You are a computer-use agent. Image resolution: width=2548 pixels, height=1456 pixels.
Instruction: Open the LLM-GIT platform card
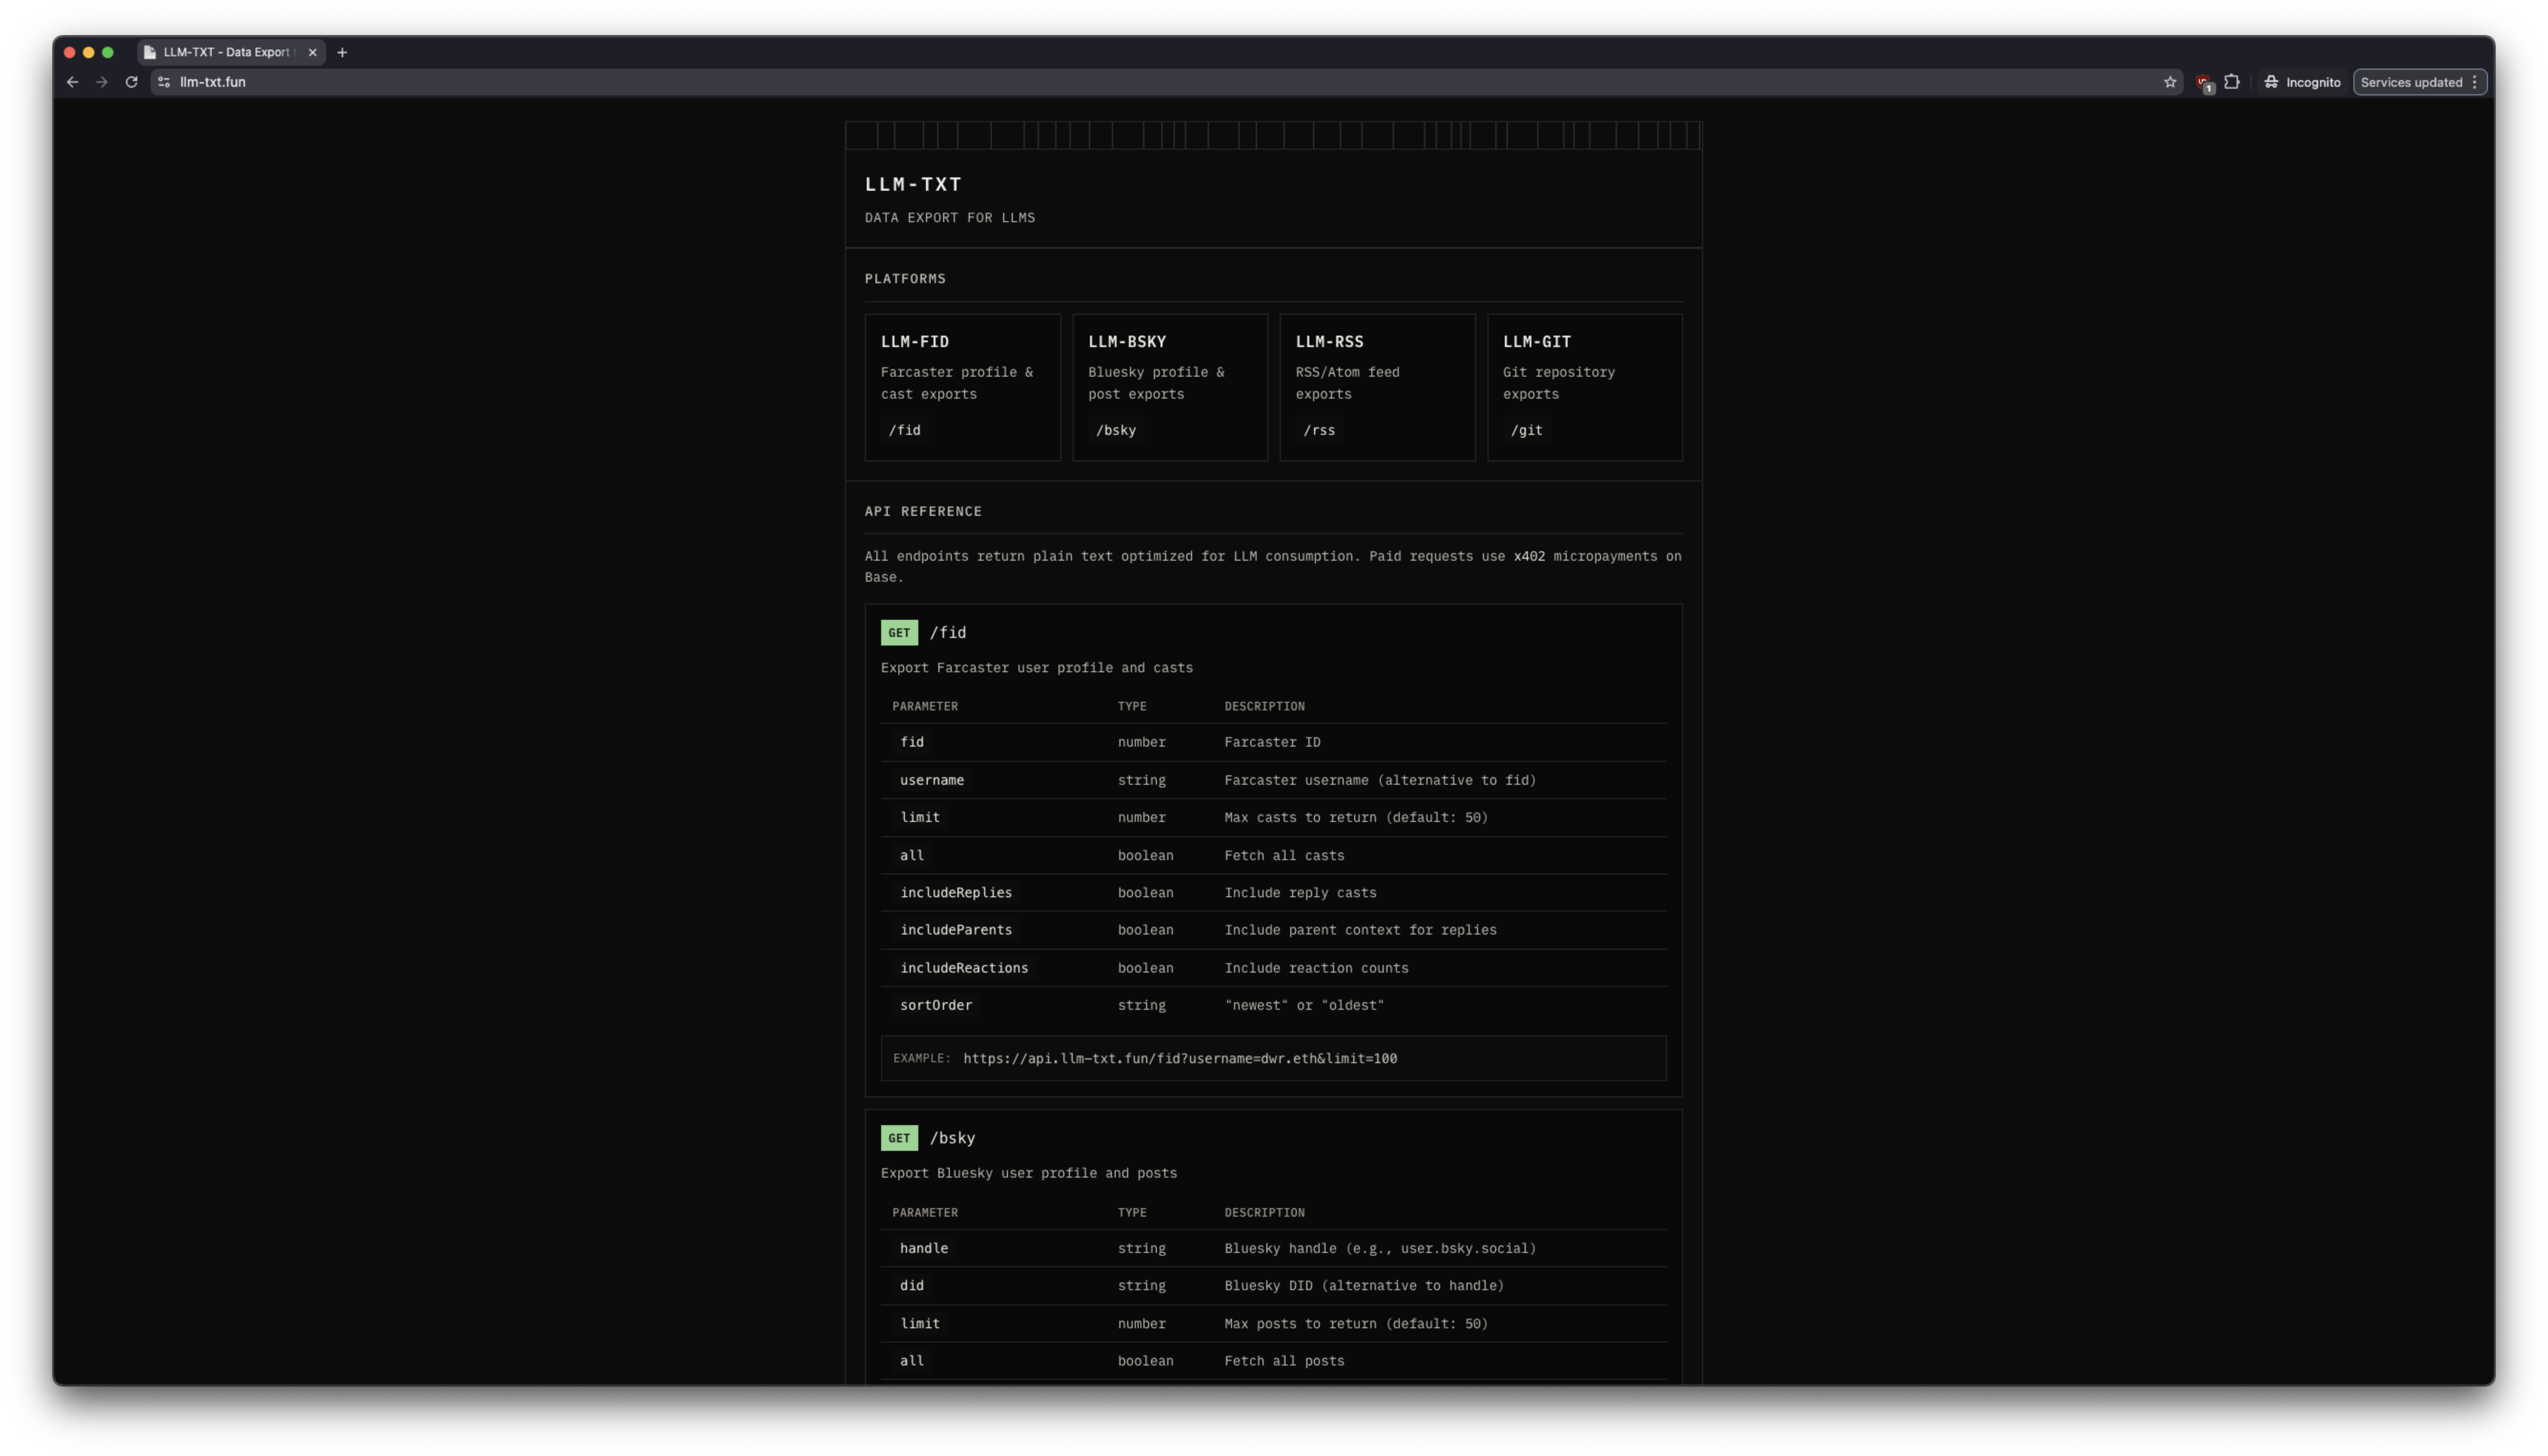coord(1584,387)
